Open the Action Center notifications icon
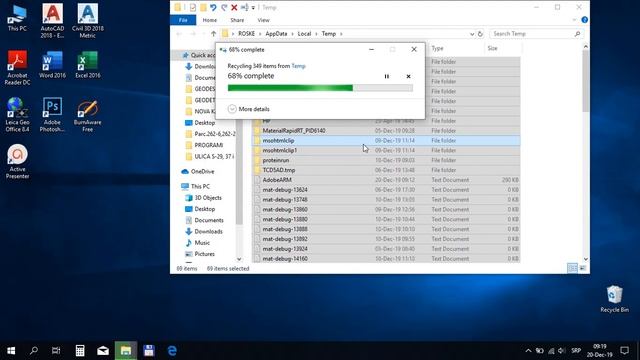Screen dimensions: 640x360 624,351
